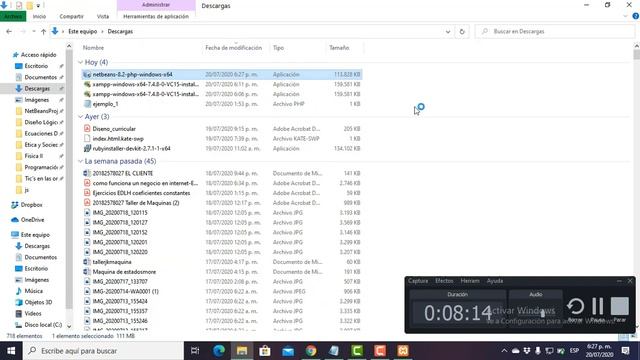The image size is (640, 360).
Task: Restart the recording with Borrar button
Action: tap(575, 309)
